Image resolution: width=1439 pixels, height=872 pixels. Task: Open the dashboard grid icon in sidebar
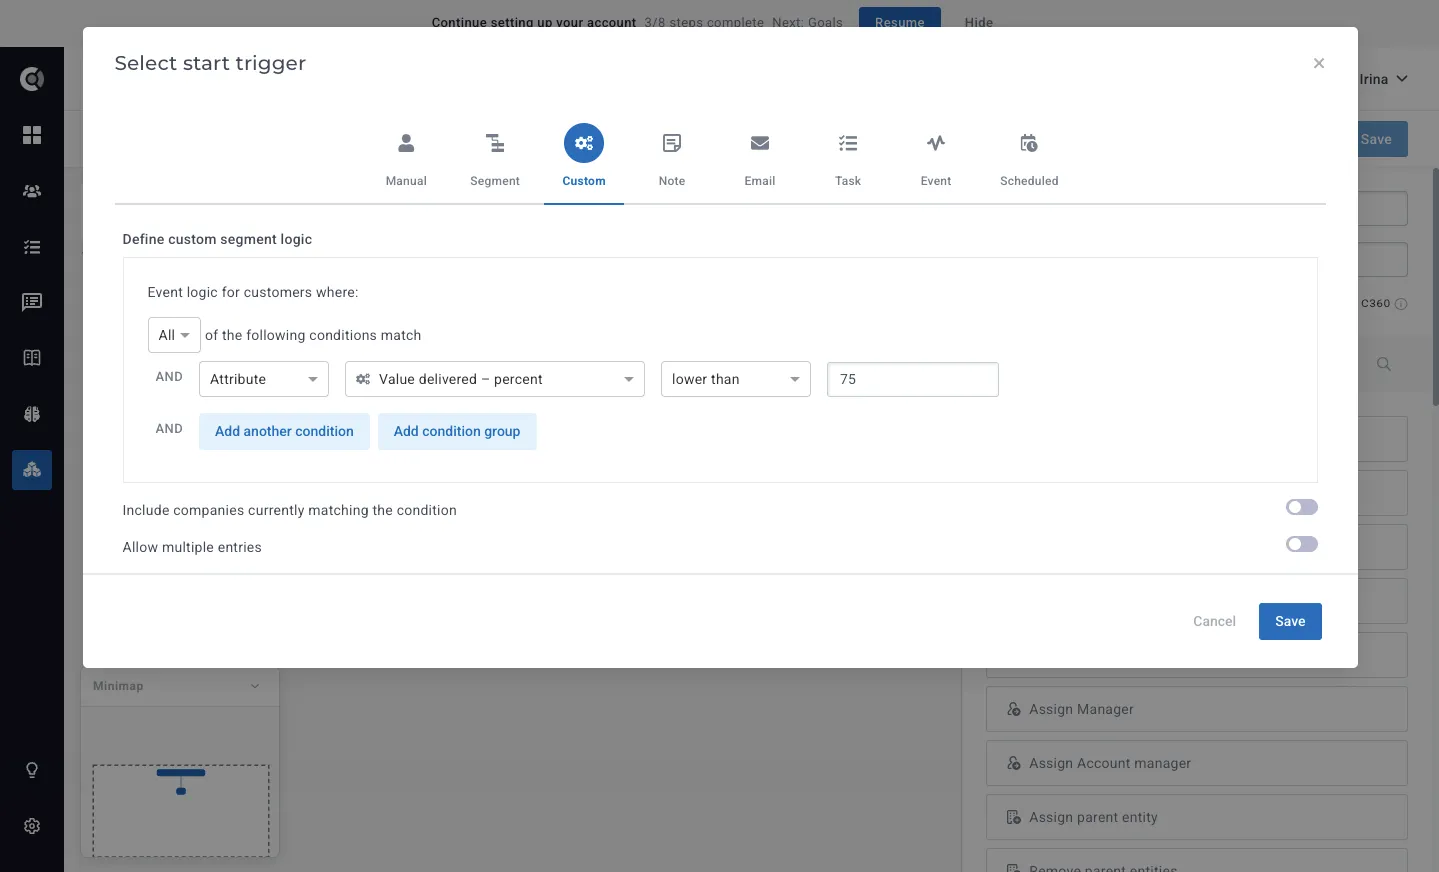[x=32, y=135]
